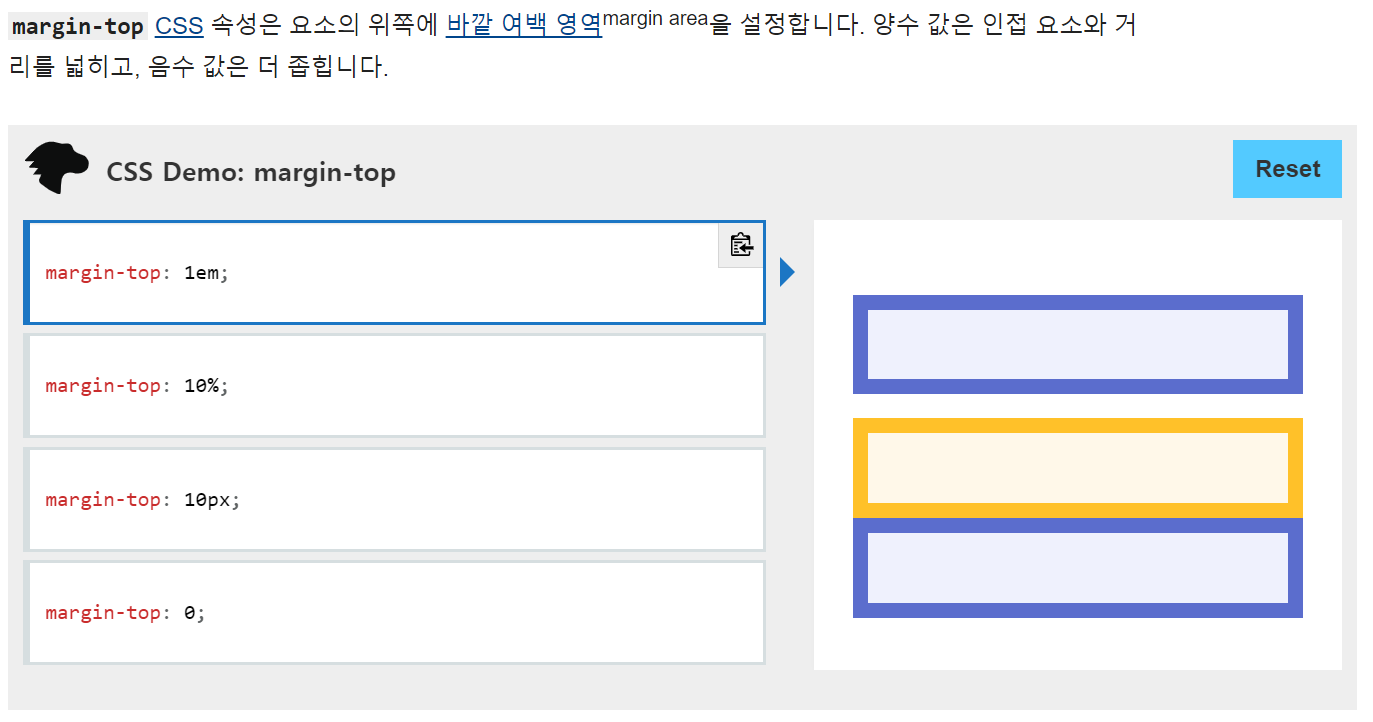Select the margin-top: 0 example
Screen dimensions: 1373x722
(x=395, y=613)
